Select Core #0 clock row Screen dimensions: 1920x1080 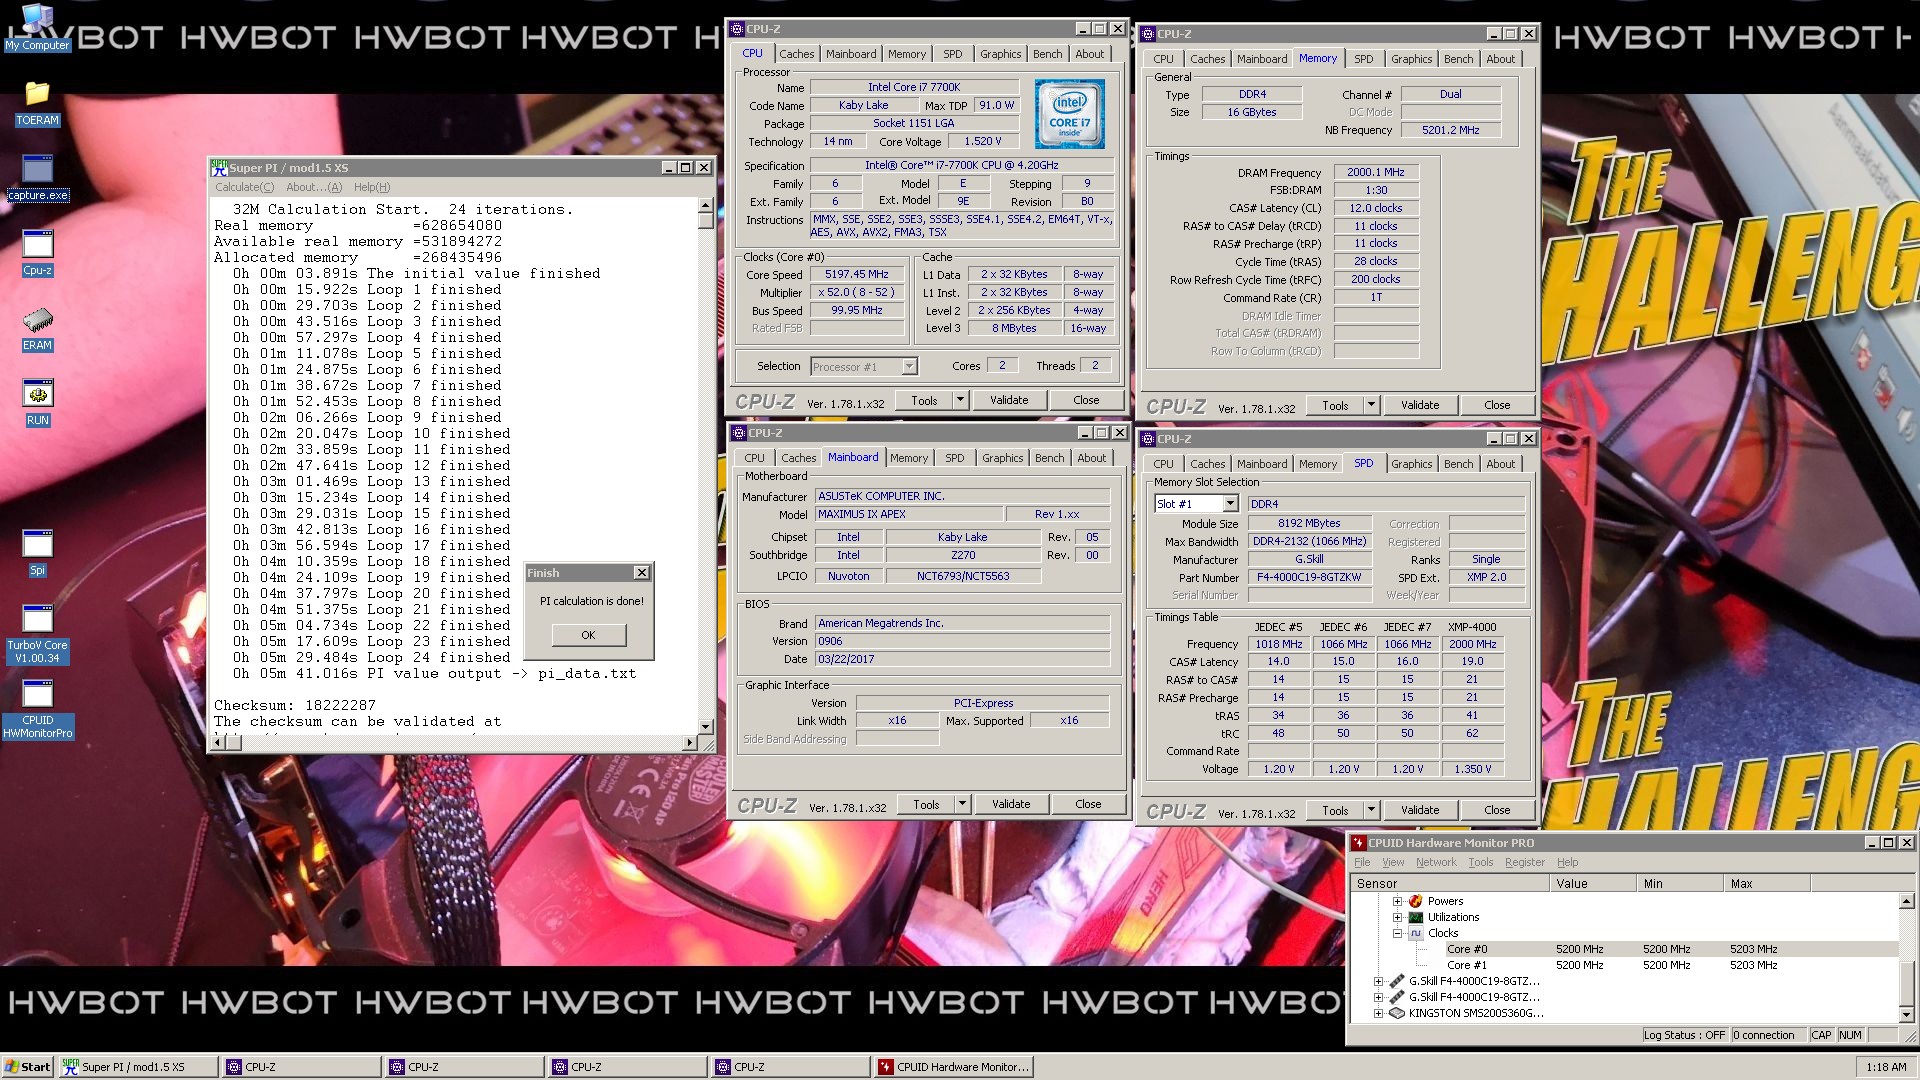pos(1625,949)
